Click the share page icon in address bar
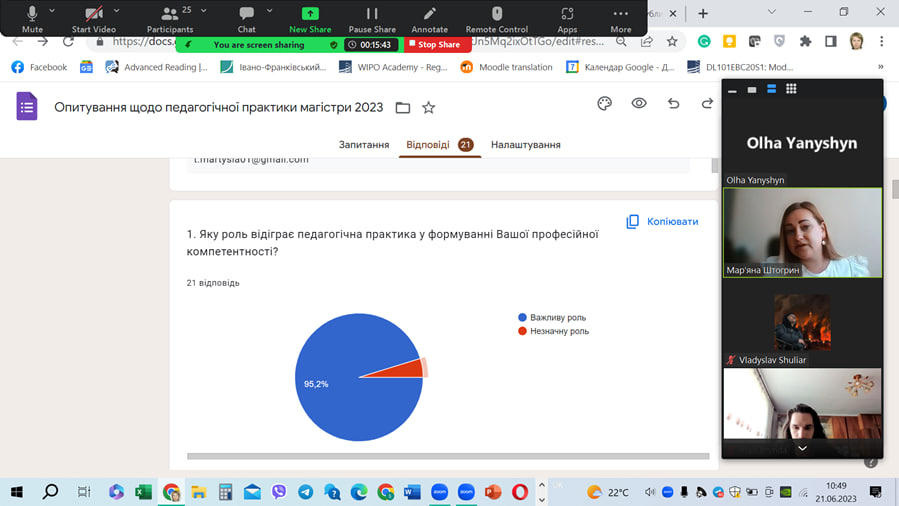Image resolution: width=899 pixels, height=506 pixels. [647, 41]
